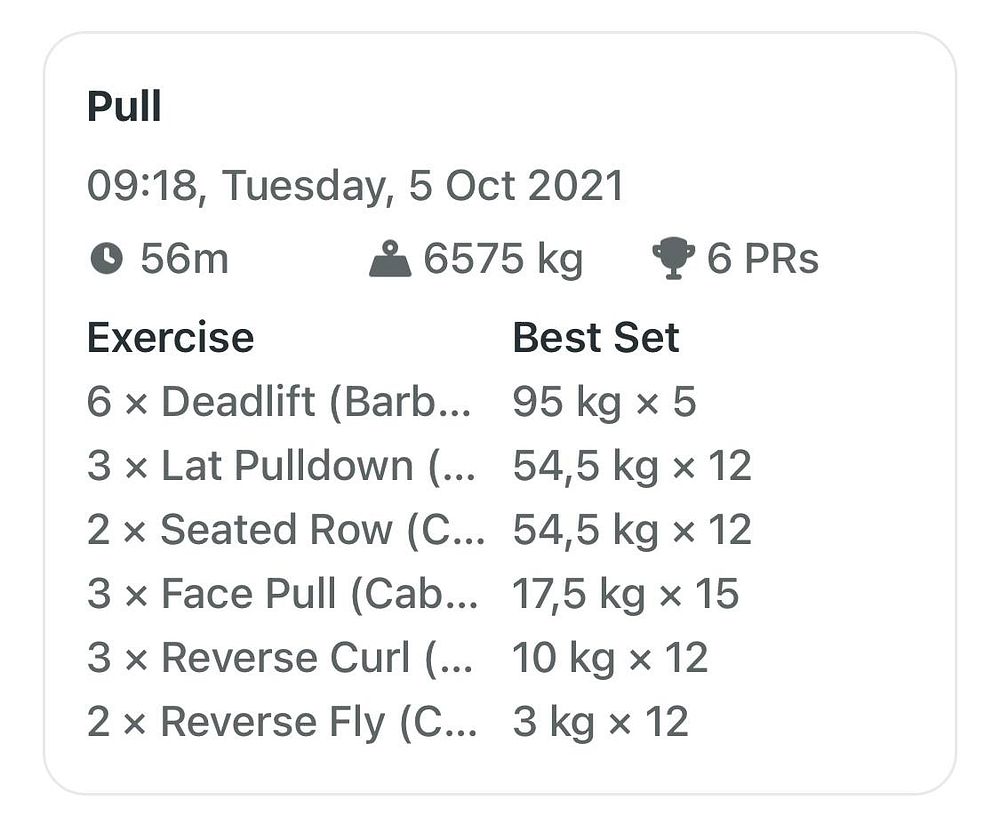The width and height of the screenshot is (1000, 832).
Task: Open the Deadlift (Barbell) exercise row
Action: point(280,402)
